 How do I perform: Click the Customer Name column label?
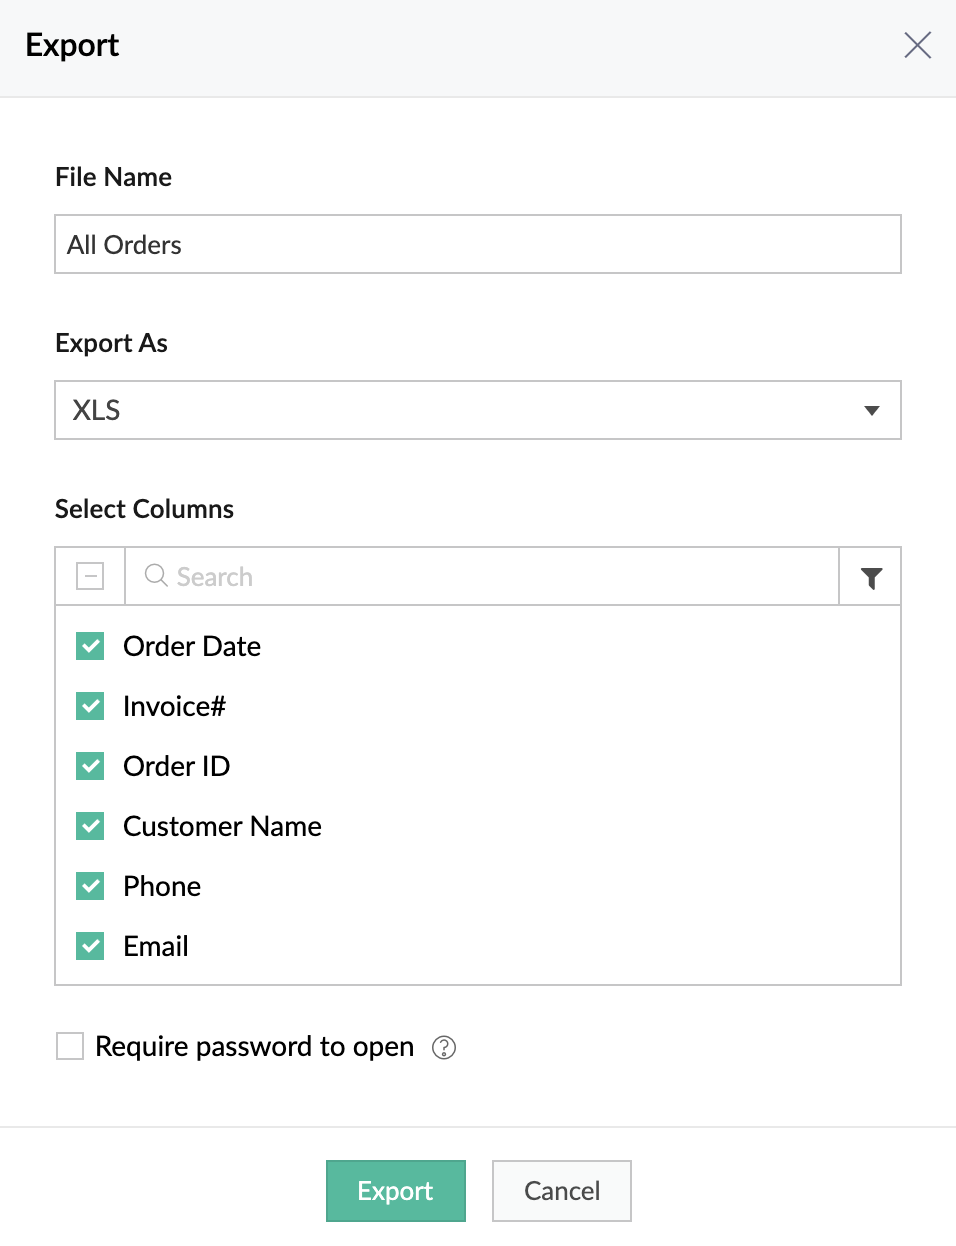click(x=222, y=826)
